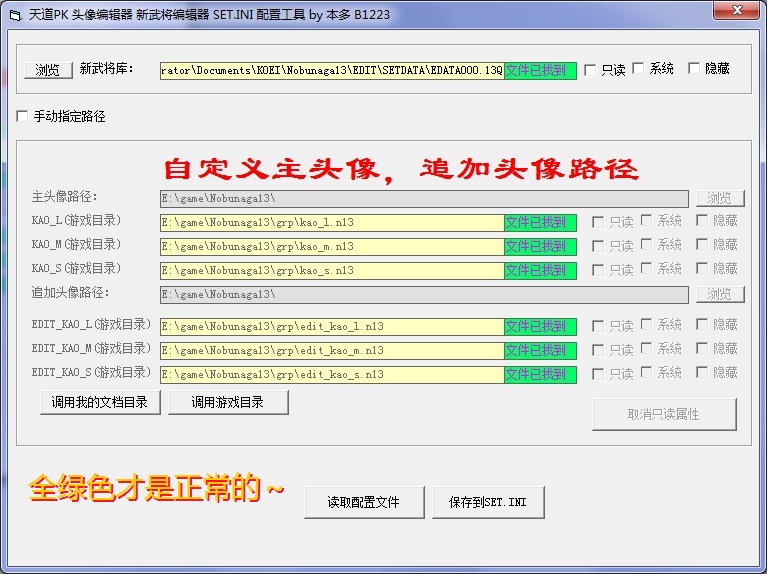Viewport: 768px width, 574px height.
Task: Toggle 隐藏 checkbox for 新武将库 file
Action: click(694, 69)
